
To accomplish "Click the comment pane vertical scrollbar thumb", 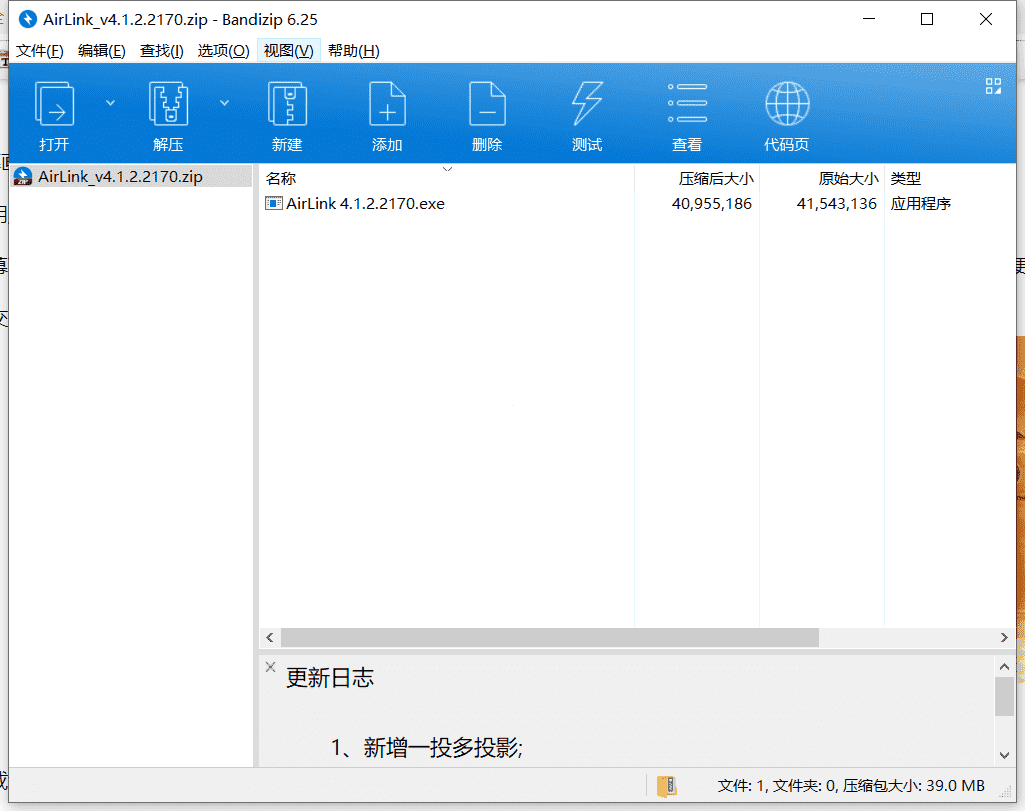I will [x=1004, y=697].
